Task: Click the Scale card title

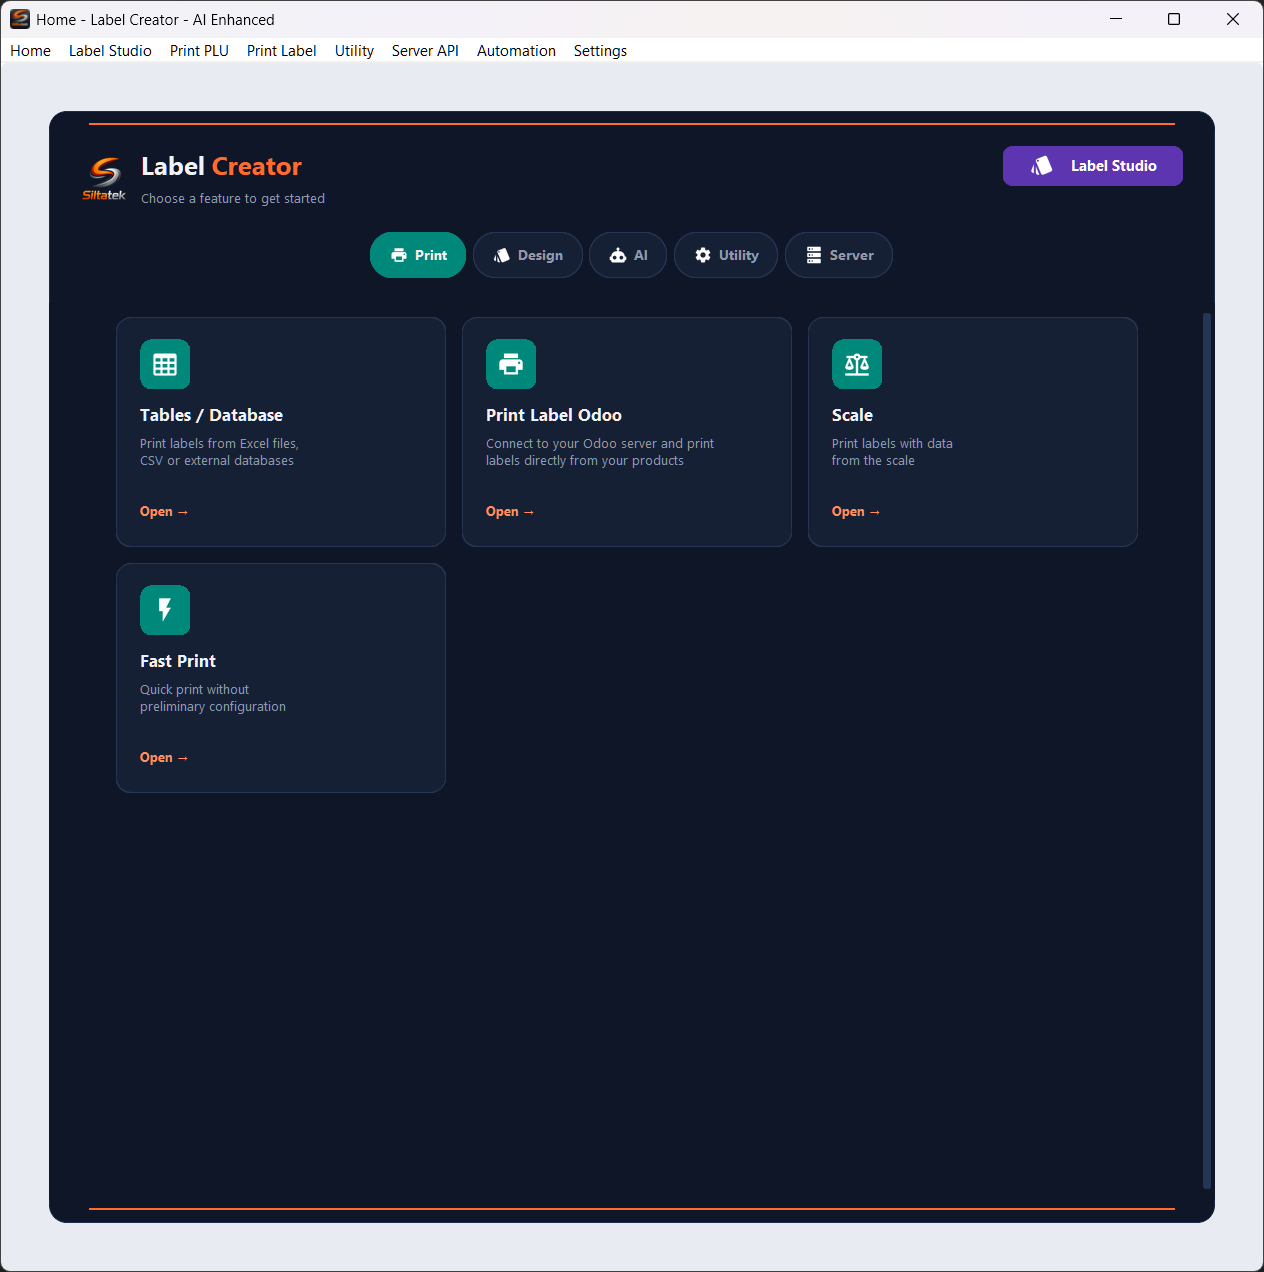Action: [852, 415]
